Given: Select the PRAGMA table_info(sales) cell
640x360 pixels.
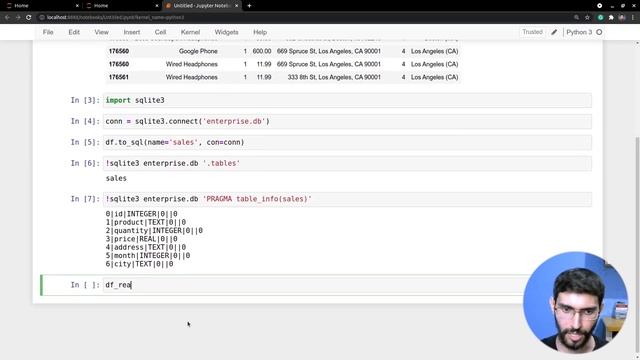Looking at the screenshot, I should tap(347, 199).
